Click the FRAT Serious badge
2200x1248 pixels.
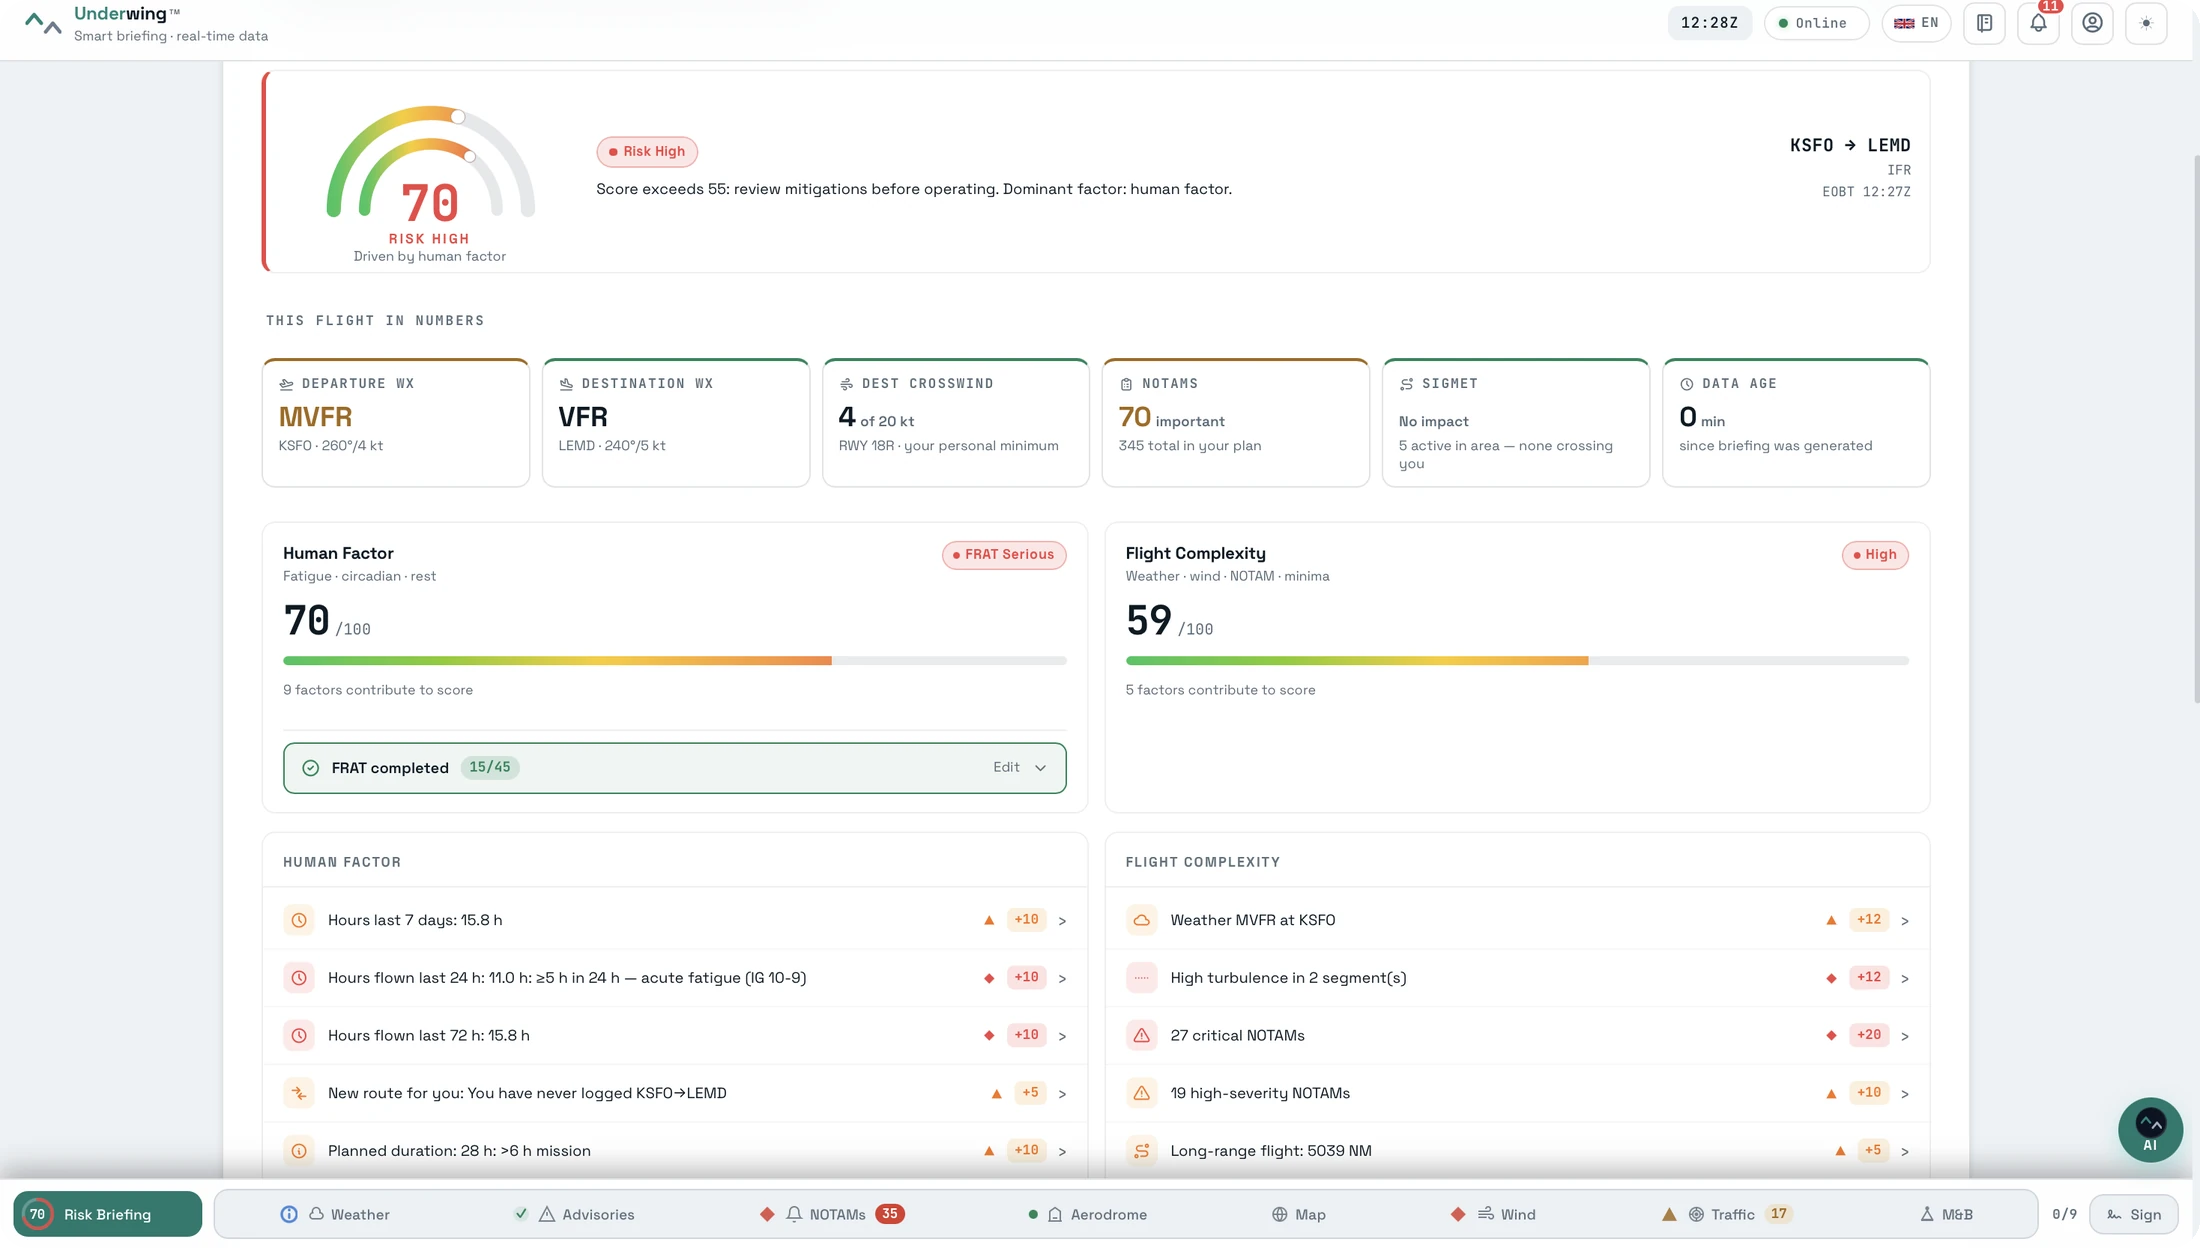tap(1004, 555)
